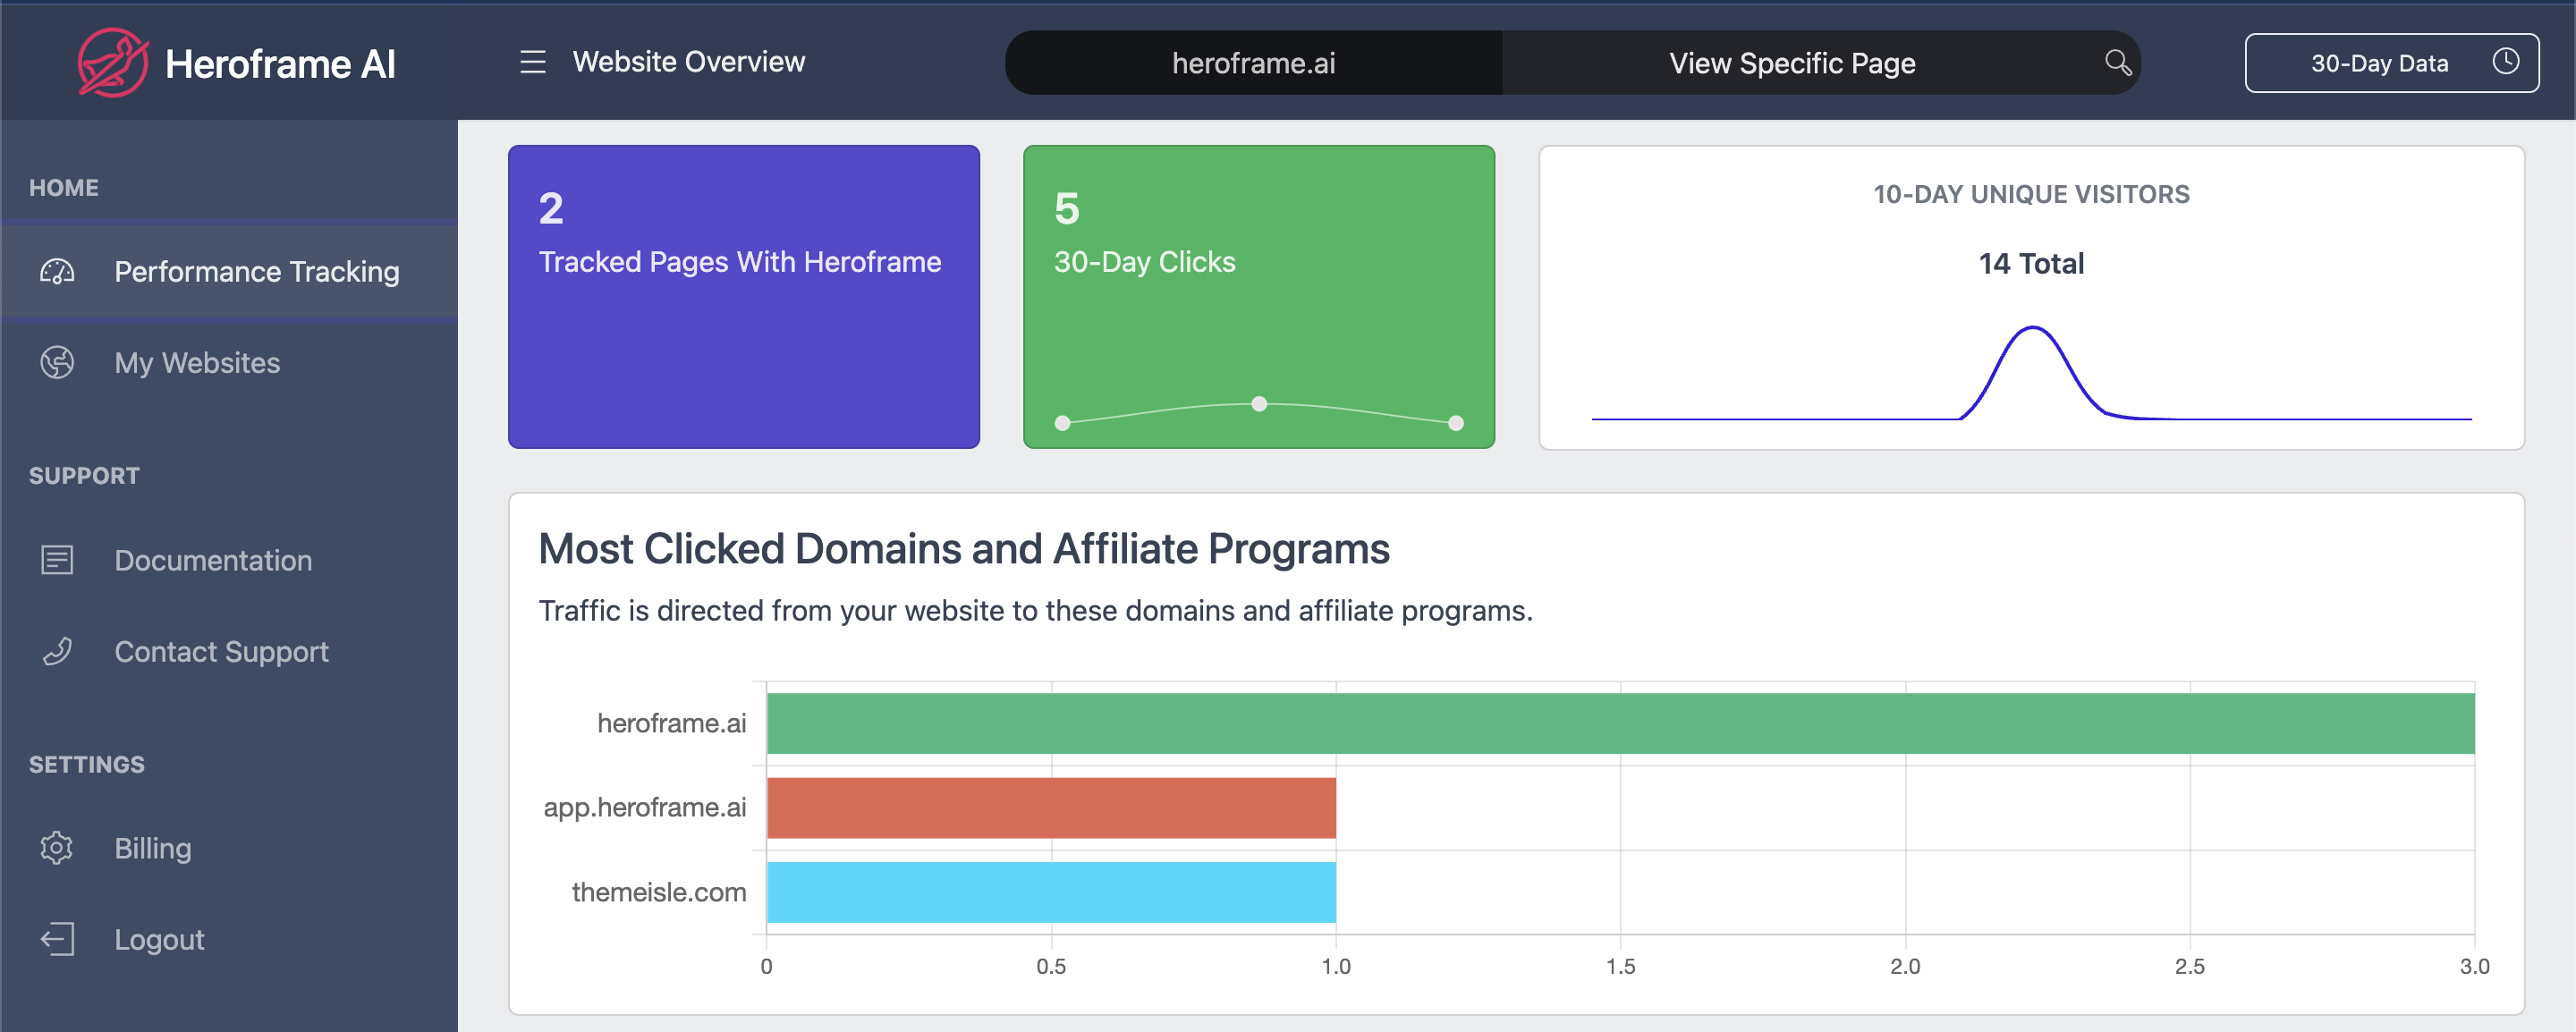Viewport: 2576px width, 1032px height.
Task: Click the Documentation page icon
Action: click(x=57, y=560)
